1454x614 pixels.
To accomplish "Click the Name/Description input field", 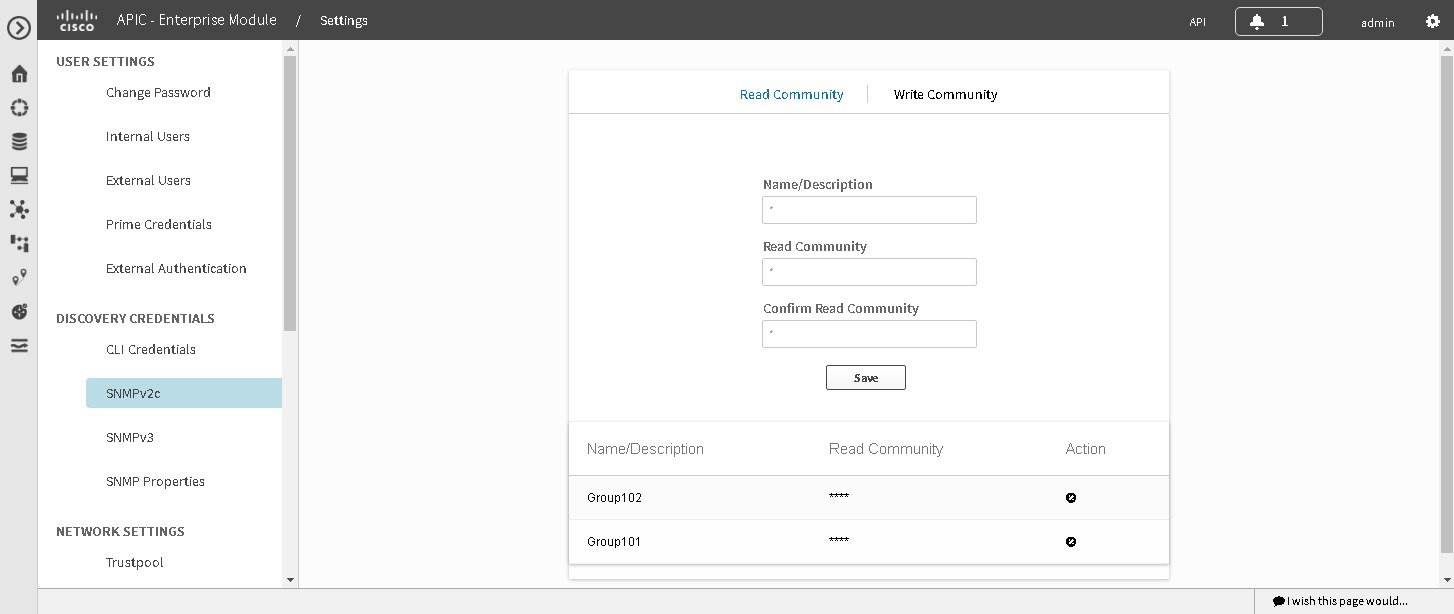I will [868, 210].
